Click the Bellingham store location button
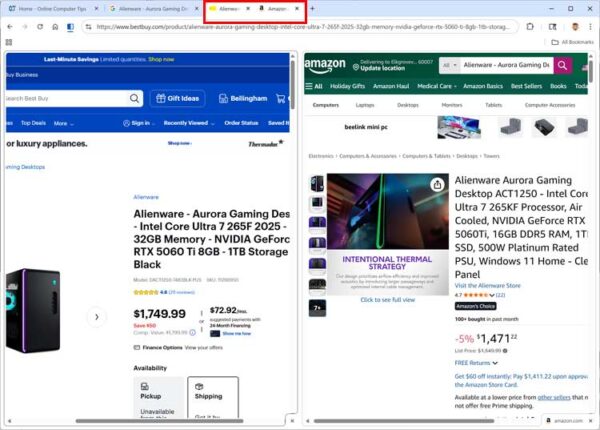 click(x=243, y=98)
